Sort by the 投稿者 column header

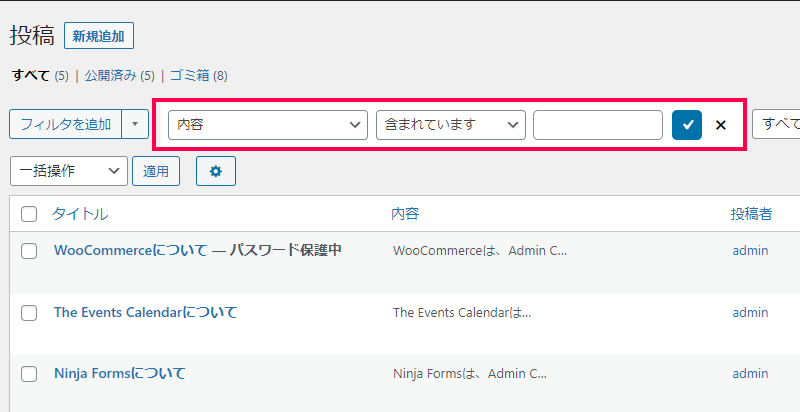(751, 214)
